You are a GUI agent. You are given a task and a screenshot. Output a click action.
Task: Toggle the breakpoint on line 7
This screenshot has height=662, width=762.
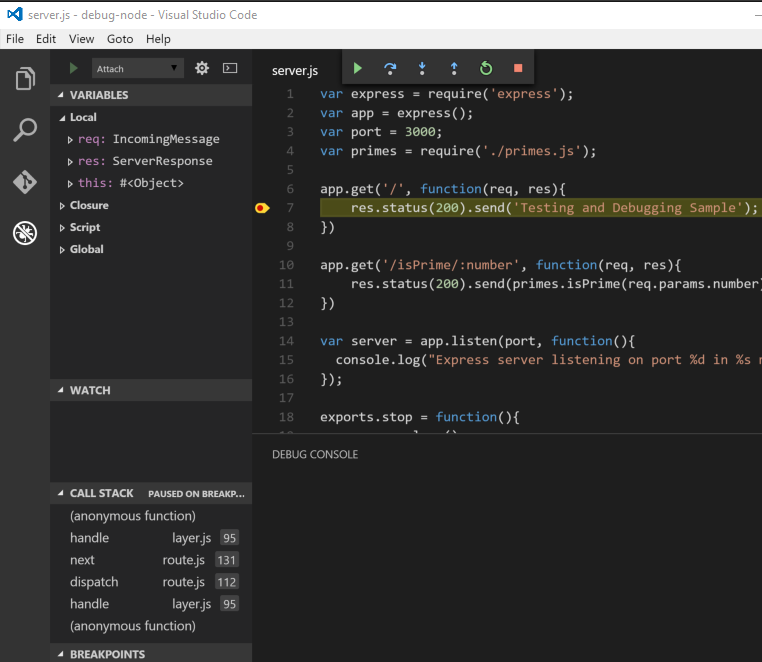click(261, 208)
